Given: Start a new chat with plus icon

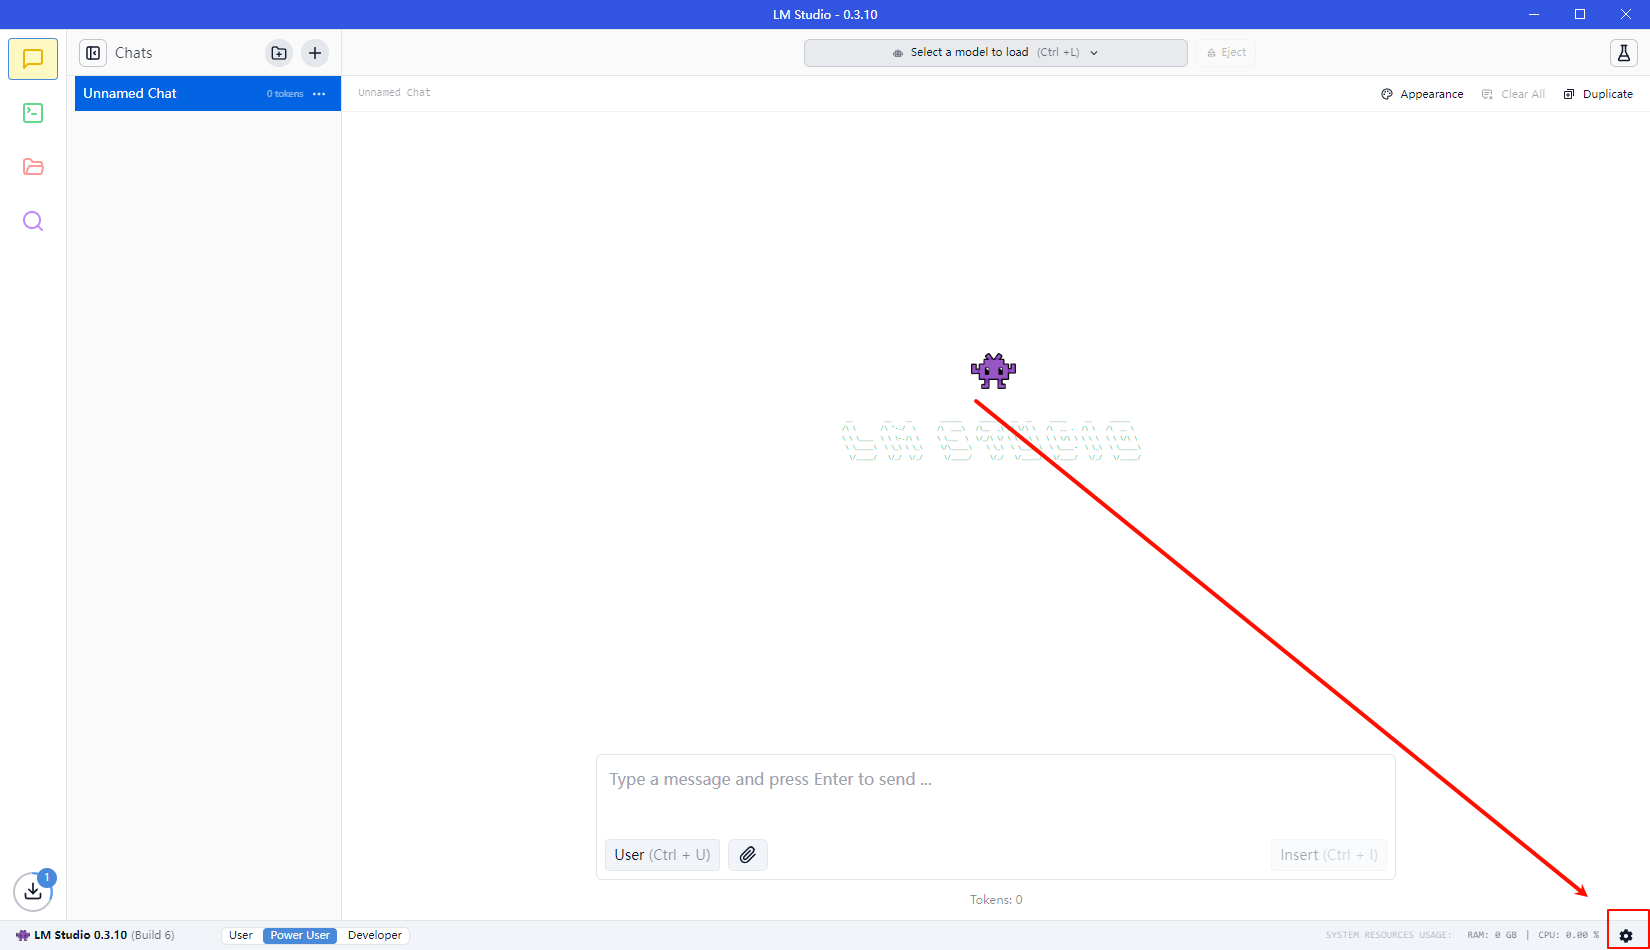Looking at the screenshot, I should pyautogui.click(x=315, y=53).
